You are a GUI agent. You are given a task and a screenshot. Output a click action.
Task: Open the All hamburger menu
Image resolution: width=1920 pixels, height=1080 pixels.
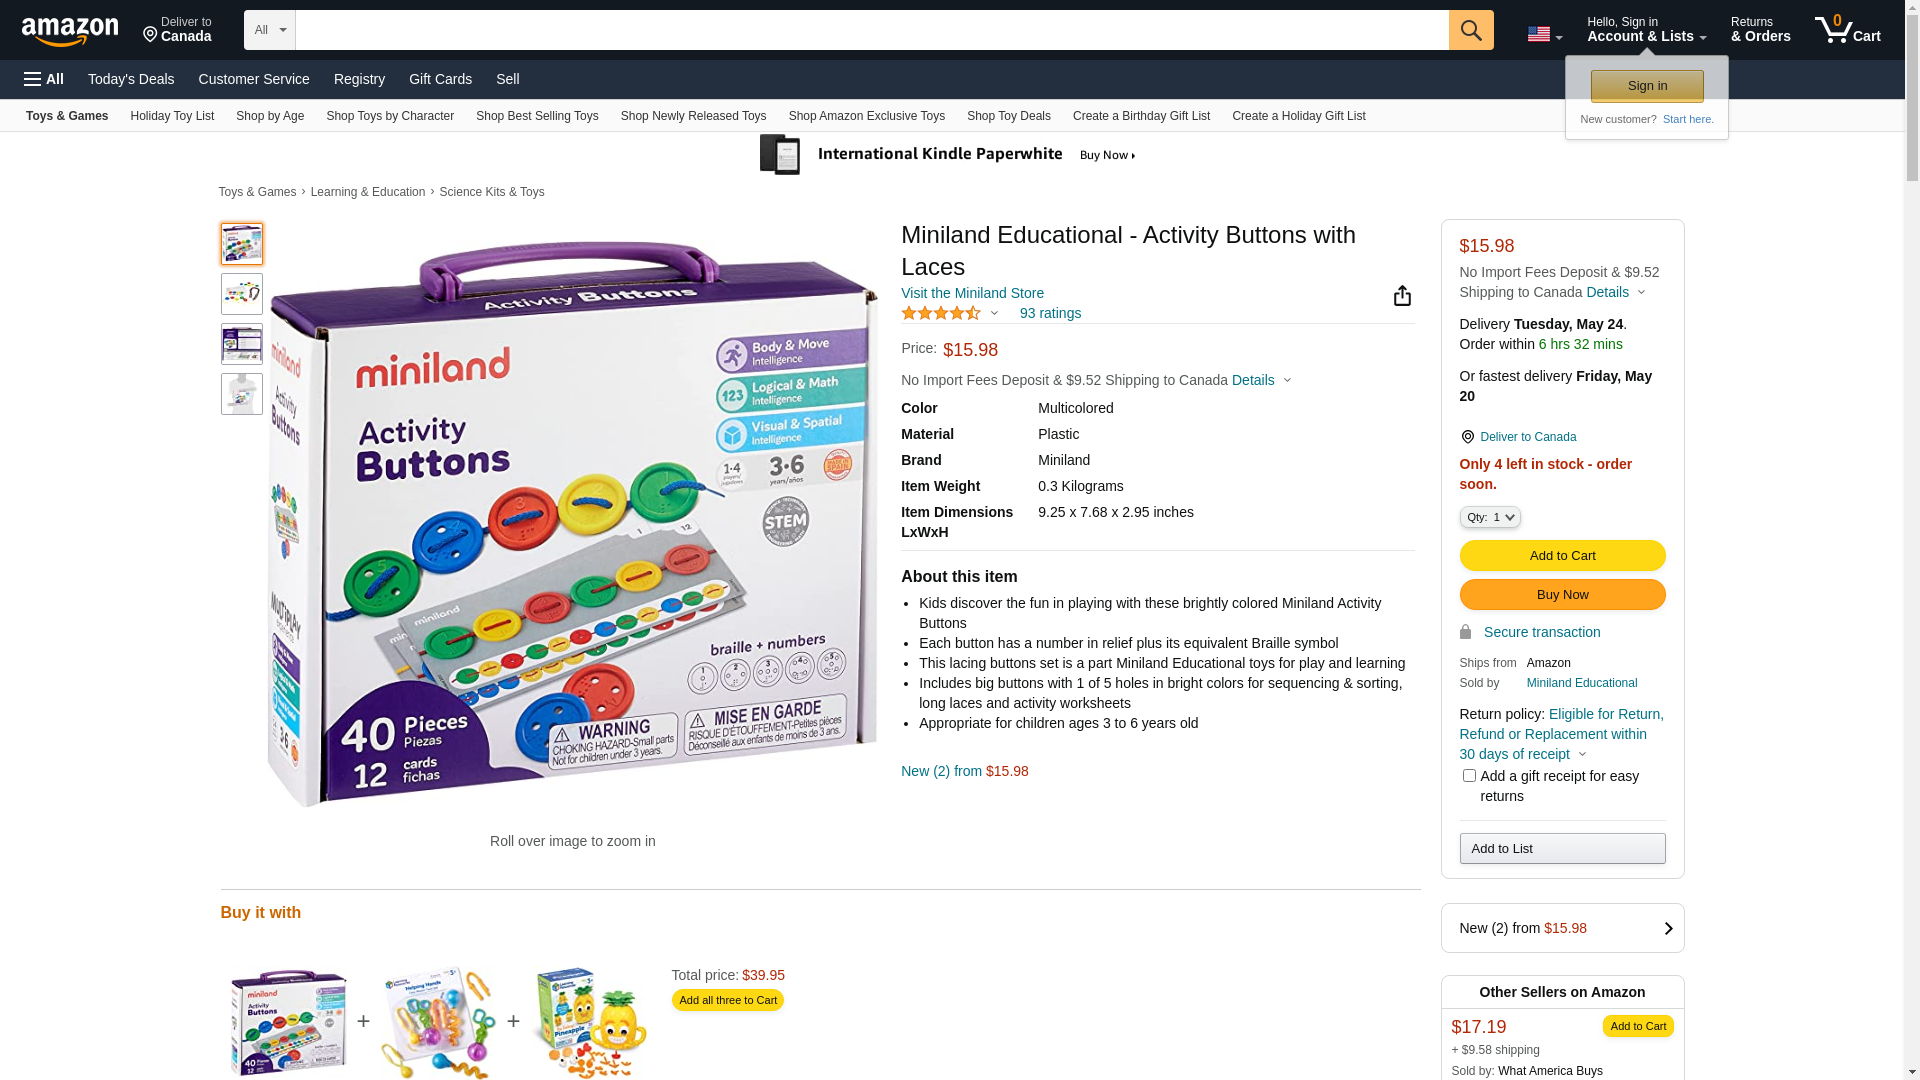44,79
